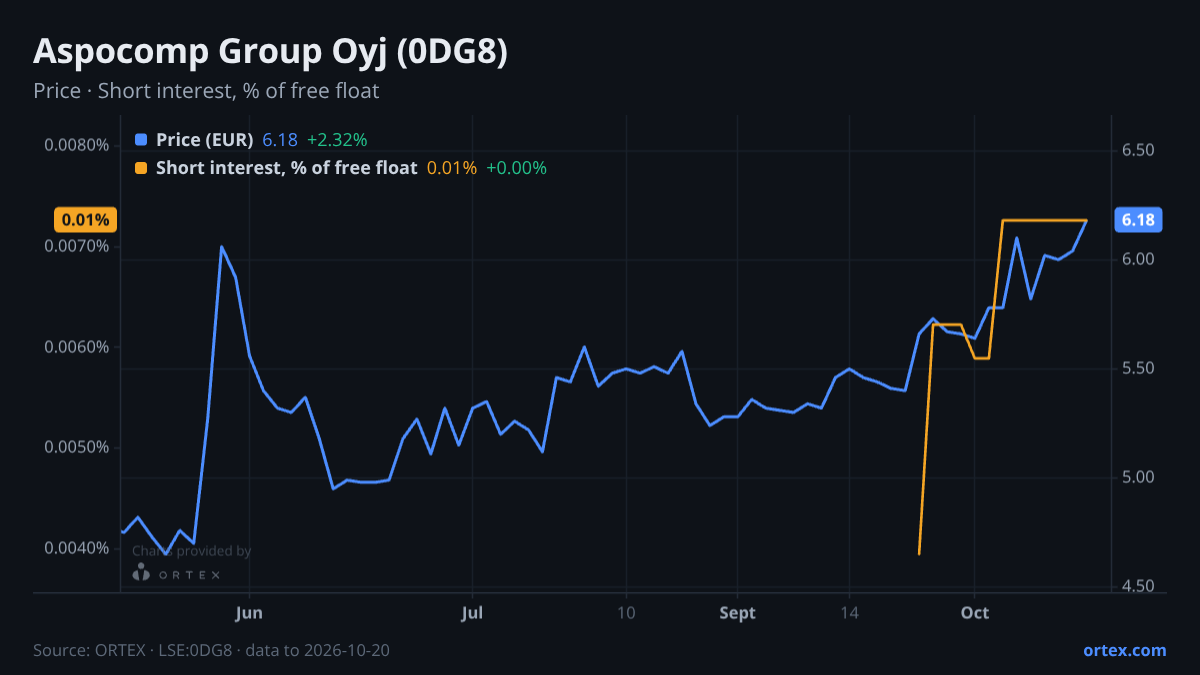
Task: Select the chart title Aspocomp Group Oyj (0DG8)
Action: tap(270, 52)
